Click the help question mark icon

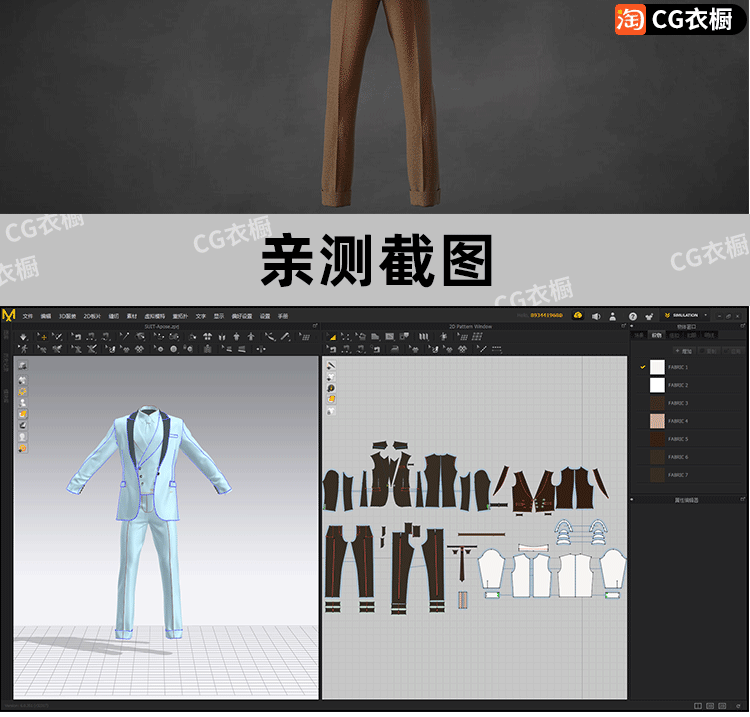[632, 315]
